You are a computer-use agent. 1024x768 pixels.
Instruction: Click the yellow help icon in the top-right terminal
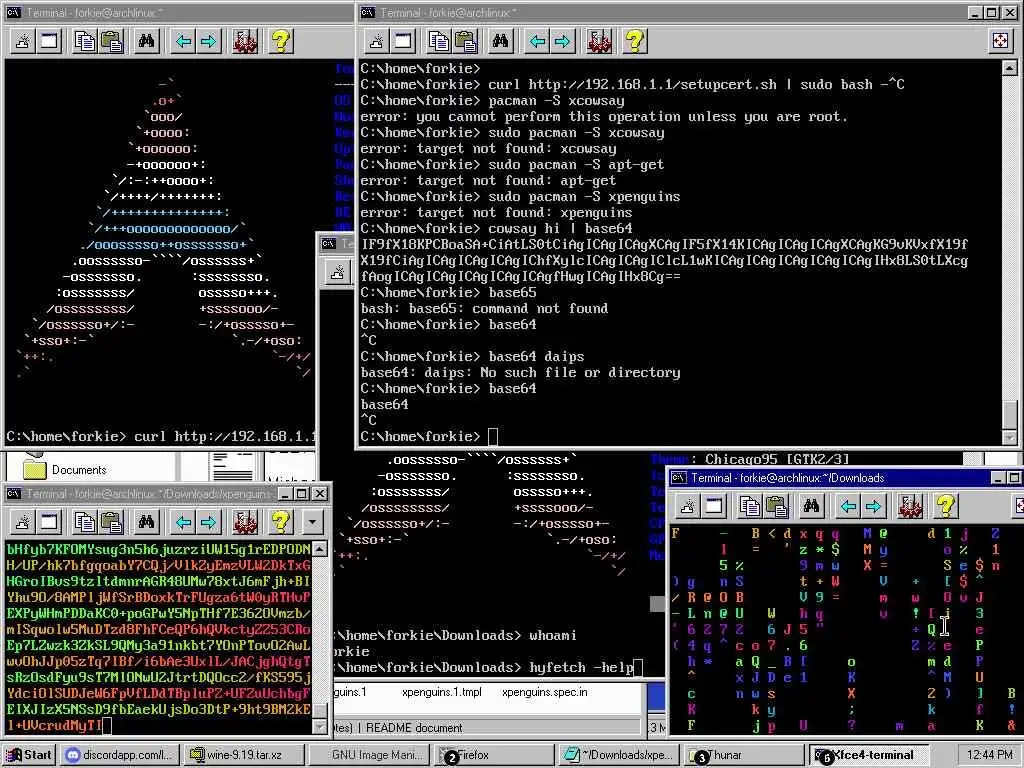pos(635,42)
